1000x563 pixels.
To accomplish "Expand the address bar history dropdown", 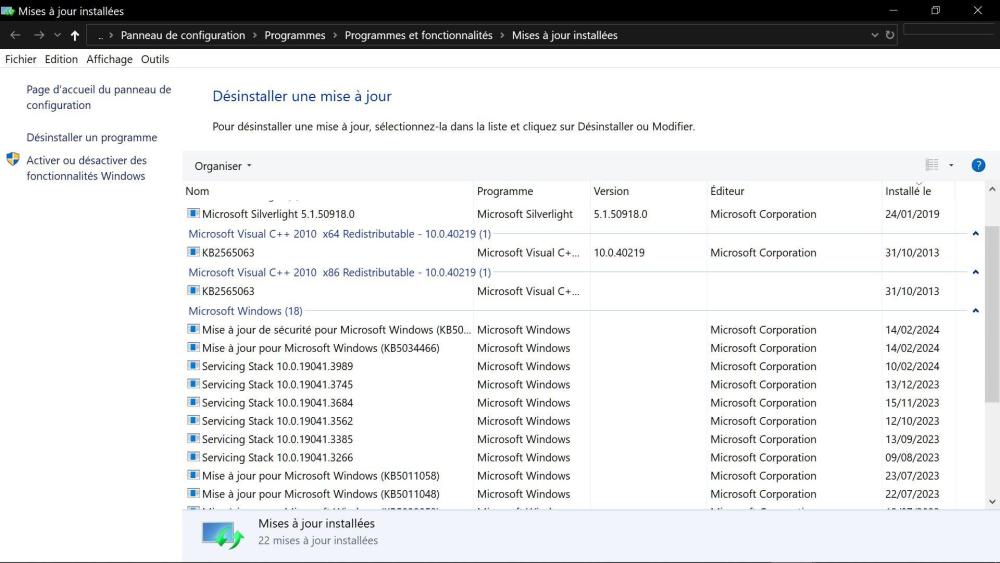I will pos(875,35).
